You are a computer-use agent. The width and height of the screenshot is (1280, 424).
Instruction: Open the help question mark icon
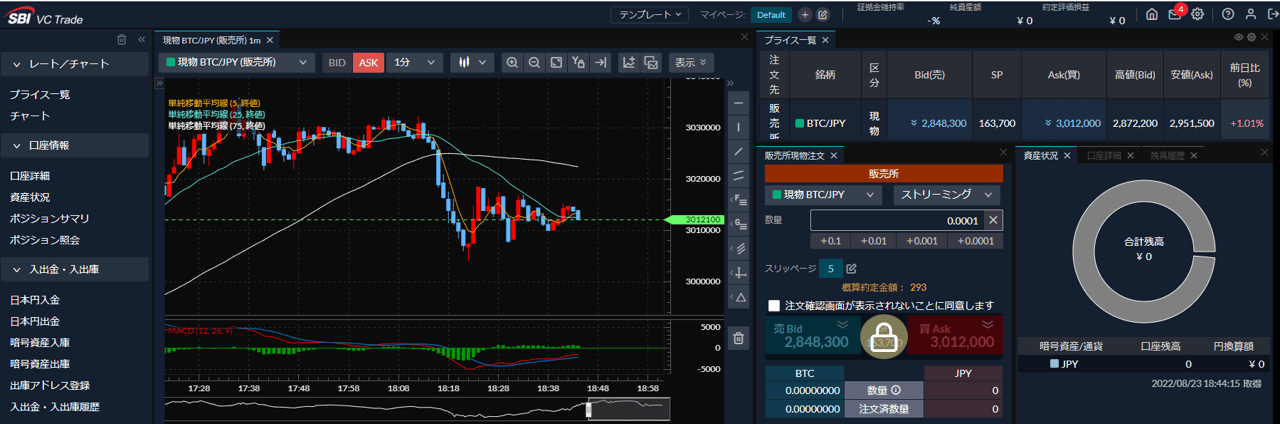pyautogui.click(x=1228, y=15)
